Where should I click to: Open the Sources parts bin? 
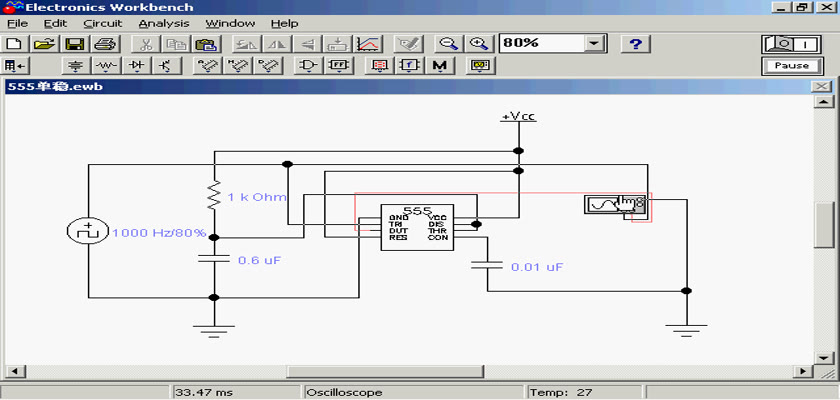click(77, 66)
